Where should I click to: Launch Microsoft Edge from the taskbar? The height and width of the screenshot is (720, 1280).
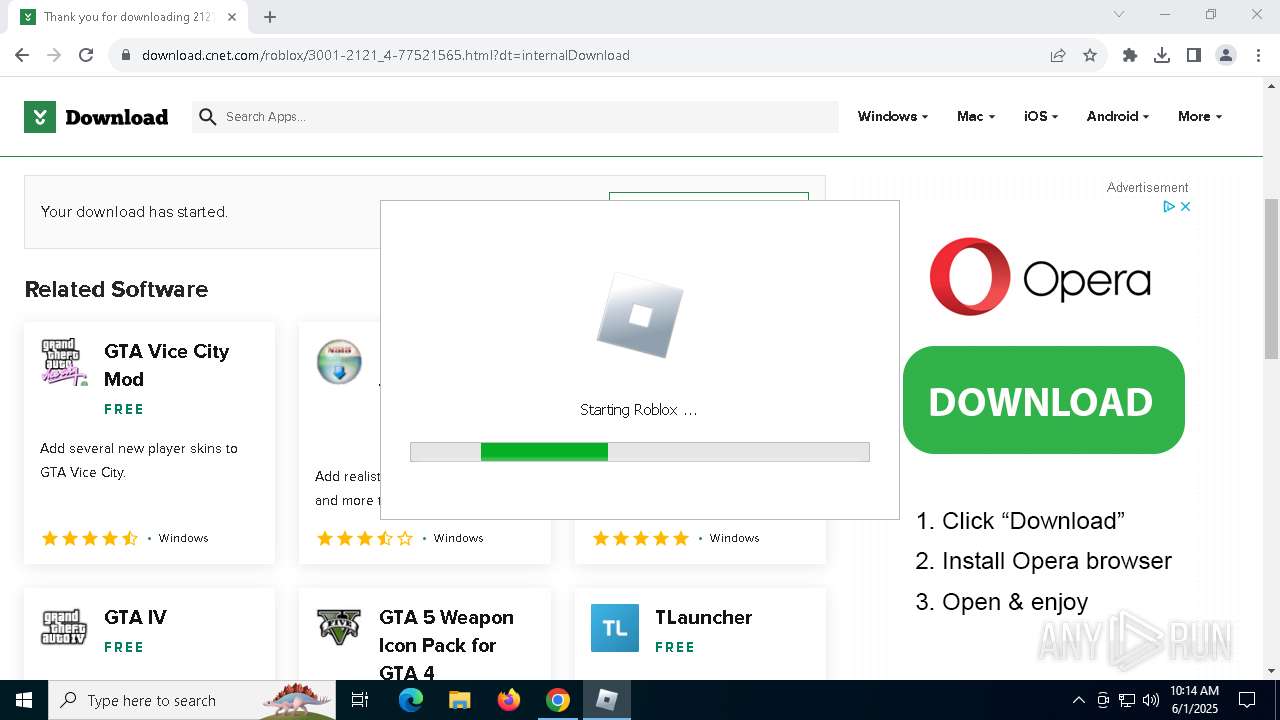(411, 700)
